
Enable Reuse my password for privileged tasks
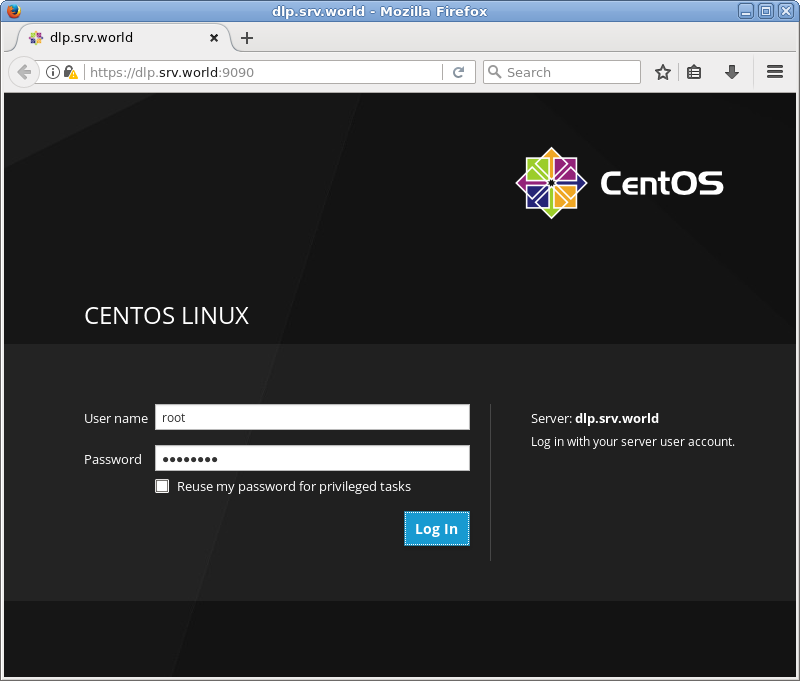[x=162, y=486]
